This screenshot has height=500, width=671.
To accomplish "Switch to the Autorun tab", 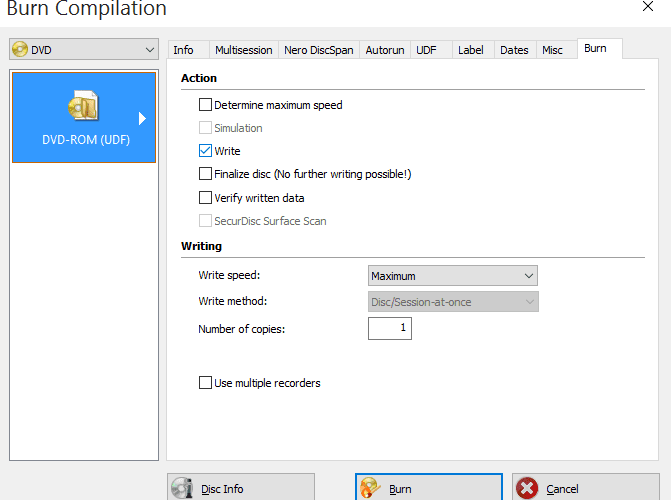I will point(385,50).
